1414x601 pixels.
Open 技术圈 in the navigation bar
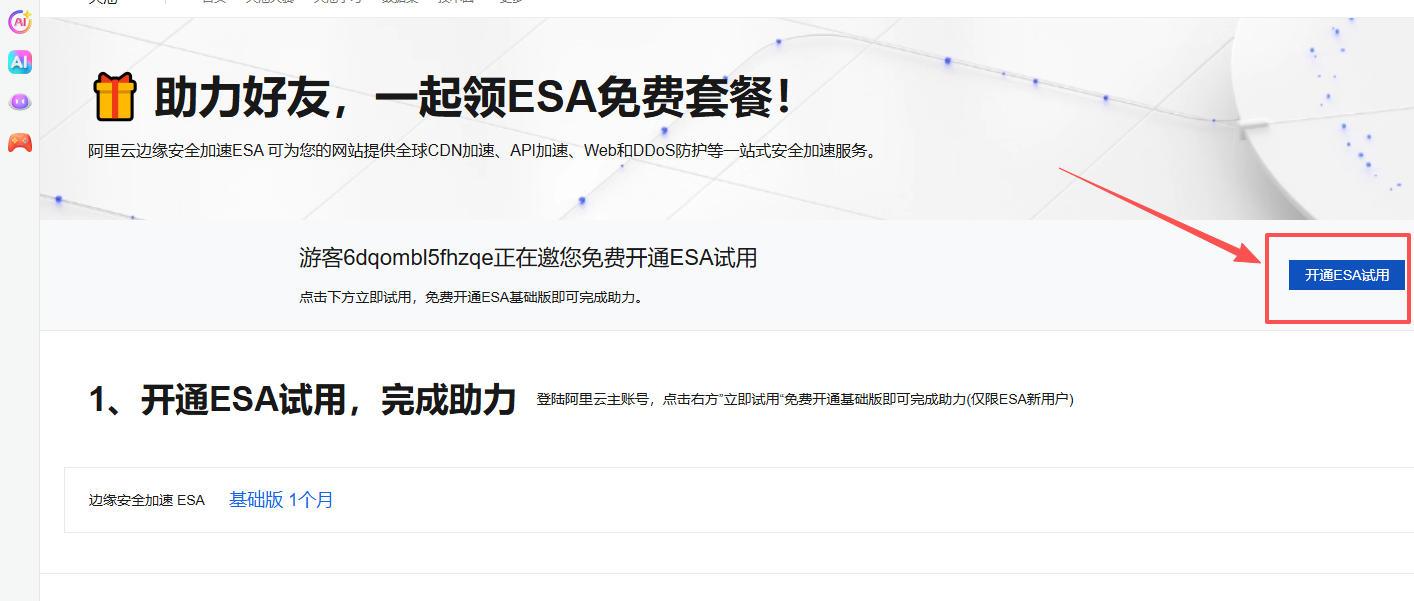pyautogui.click(x=455, y=2)
